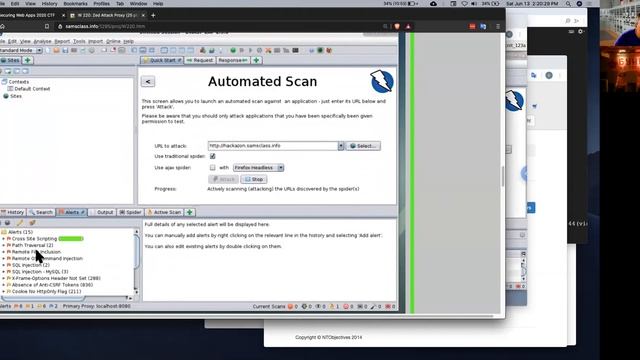Open macOS Spotlight search icon
The image size is (640, 360).
pos(568,3)
